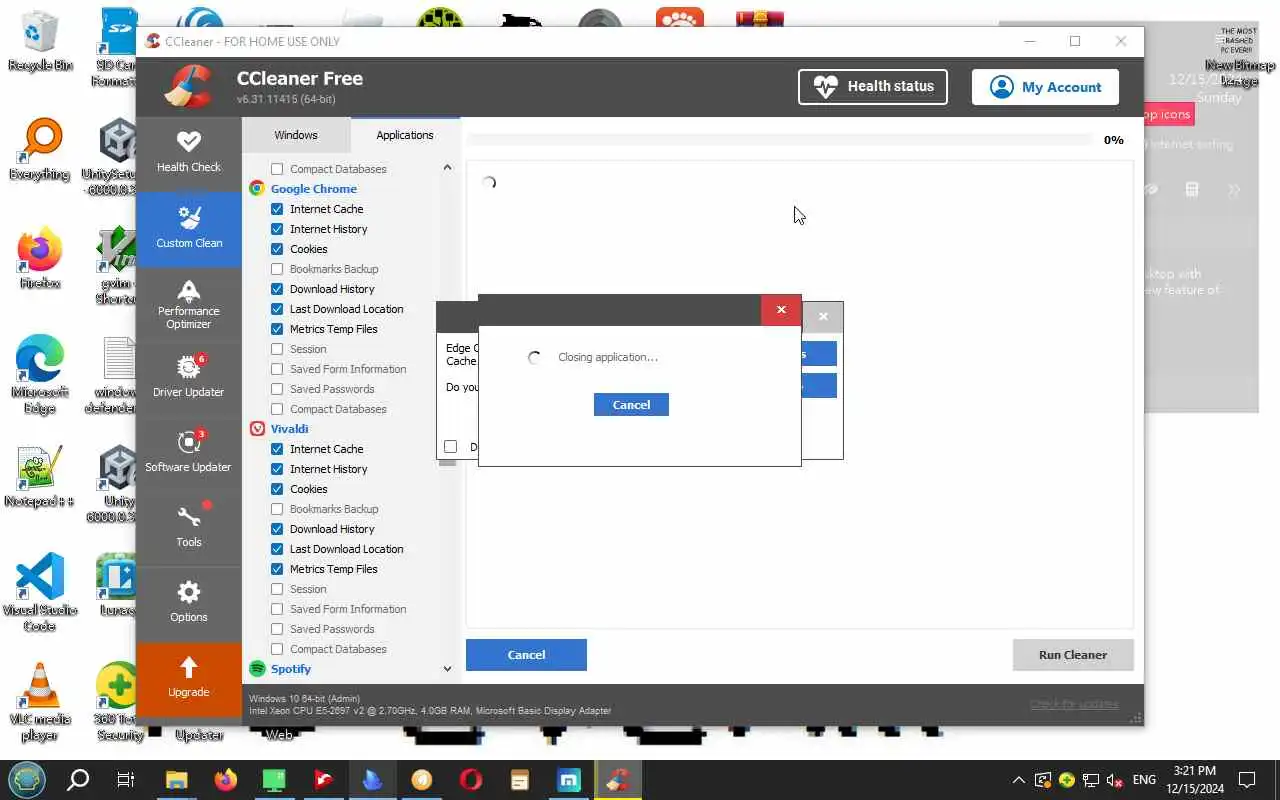Enable Saved Form Information under Vivaldi
This screenshot has width=1280, height=800.
pyautogui.click(x=277, y=609)
